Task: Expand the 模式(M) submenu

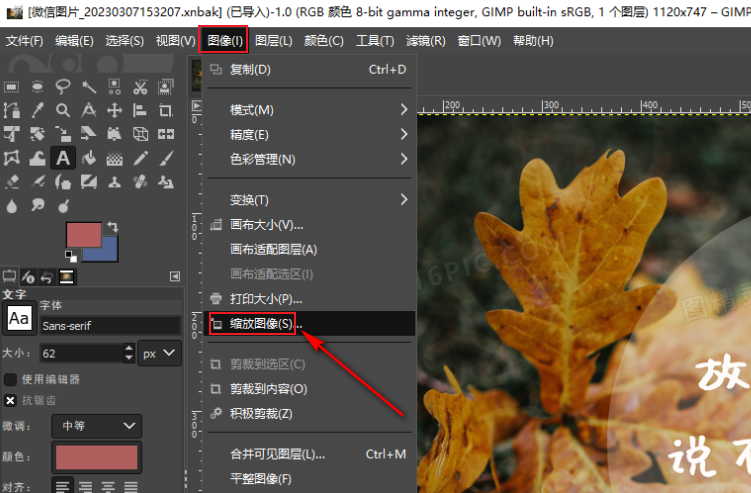Action: pyautogui.click(x=310, y=110)
